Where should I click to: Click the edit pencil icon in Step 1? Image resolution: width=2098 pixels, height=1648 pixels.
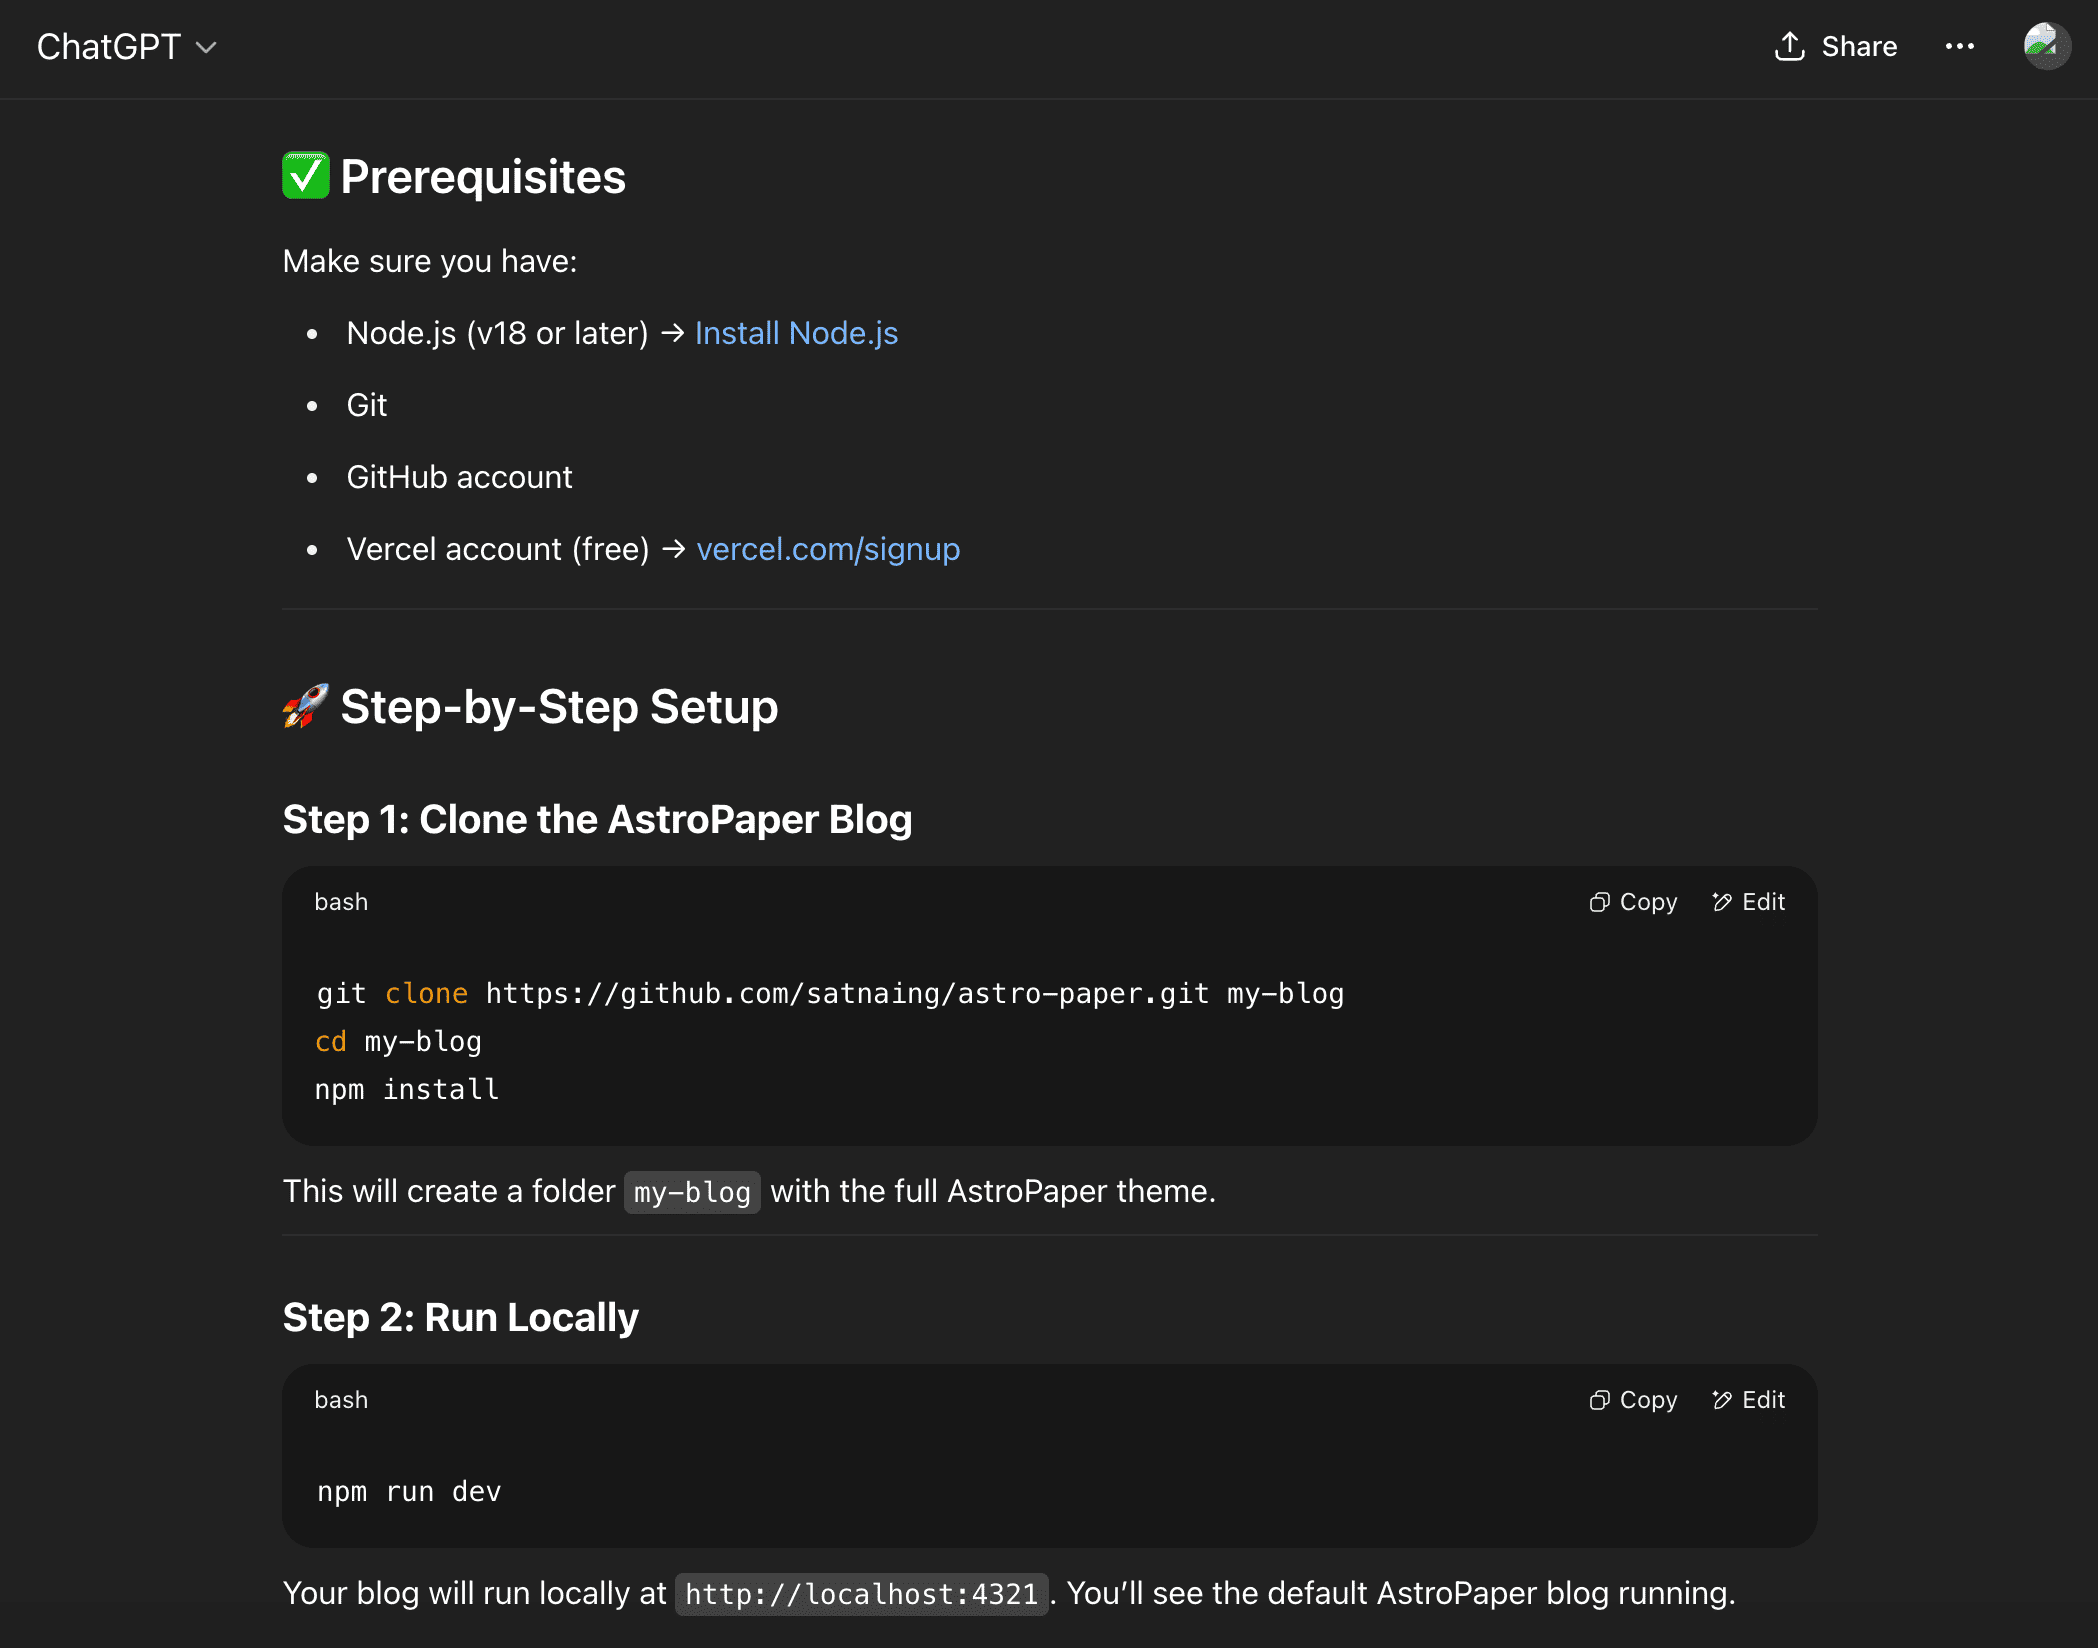(1722, 902)
